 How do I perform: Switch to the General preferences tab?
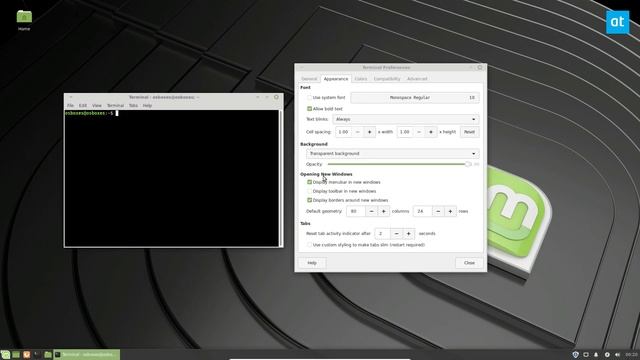309,79
